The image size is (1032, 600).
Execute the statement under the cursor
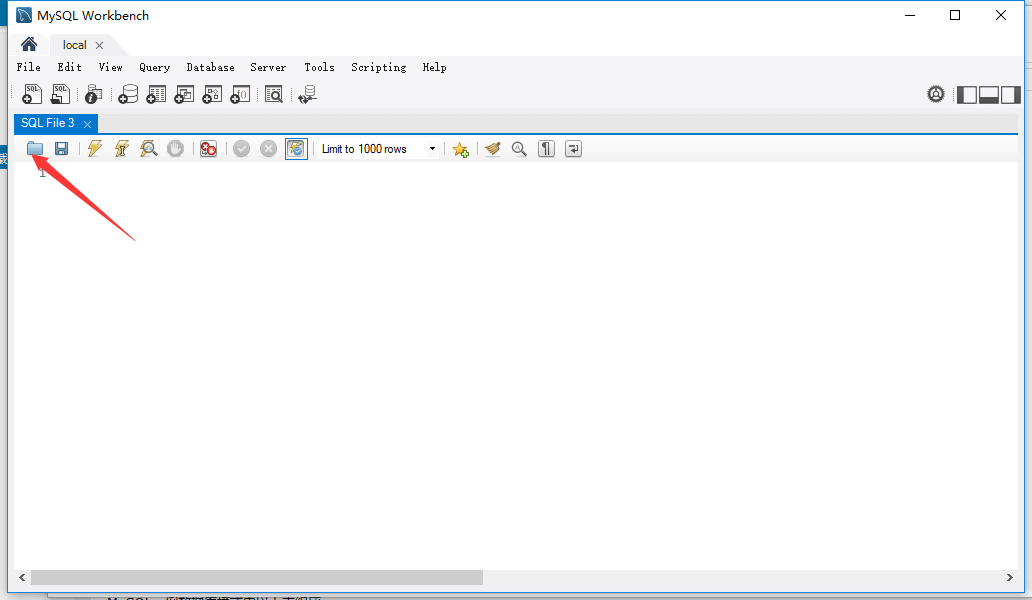pyautogui.click(x=122, y=149)
